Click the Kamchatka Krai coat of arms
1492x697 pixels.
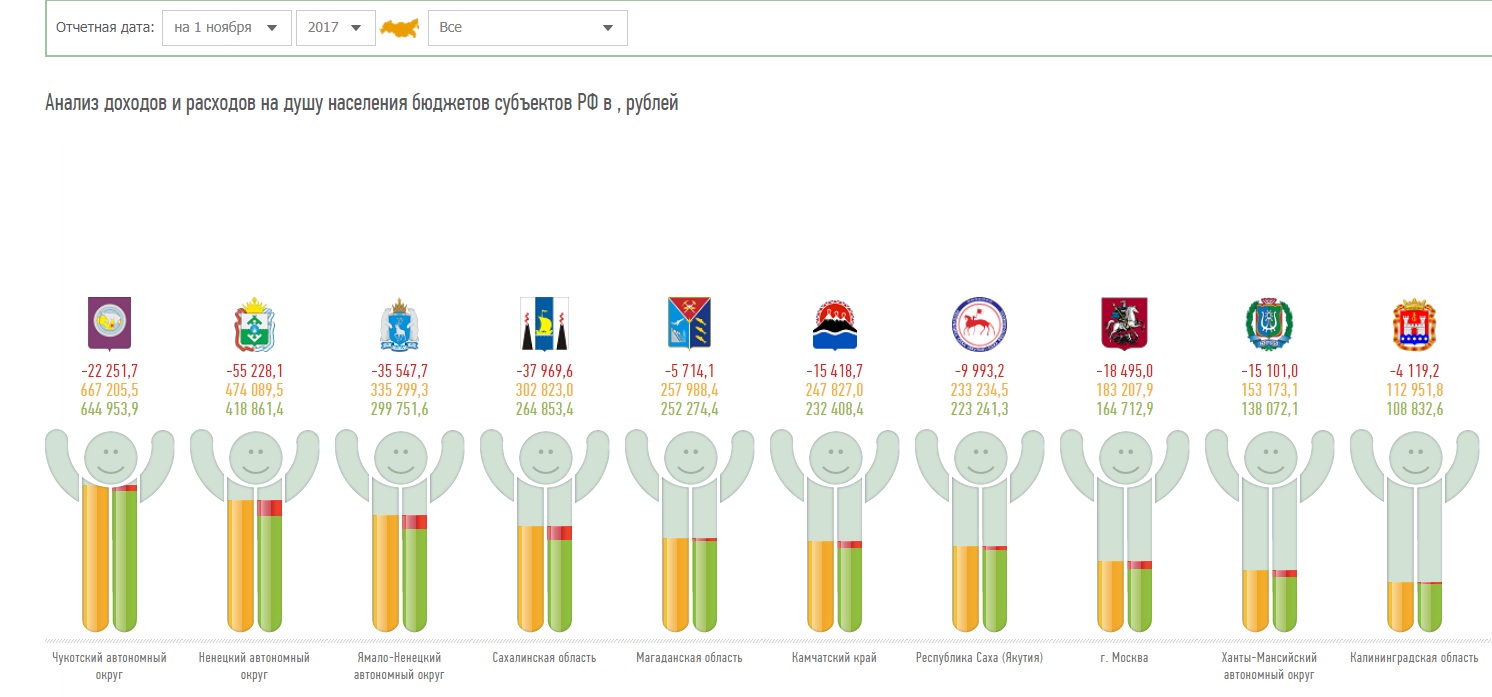(834, 322)
